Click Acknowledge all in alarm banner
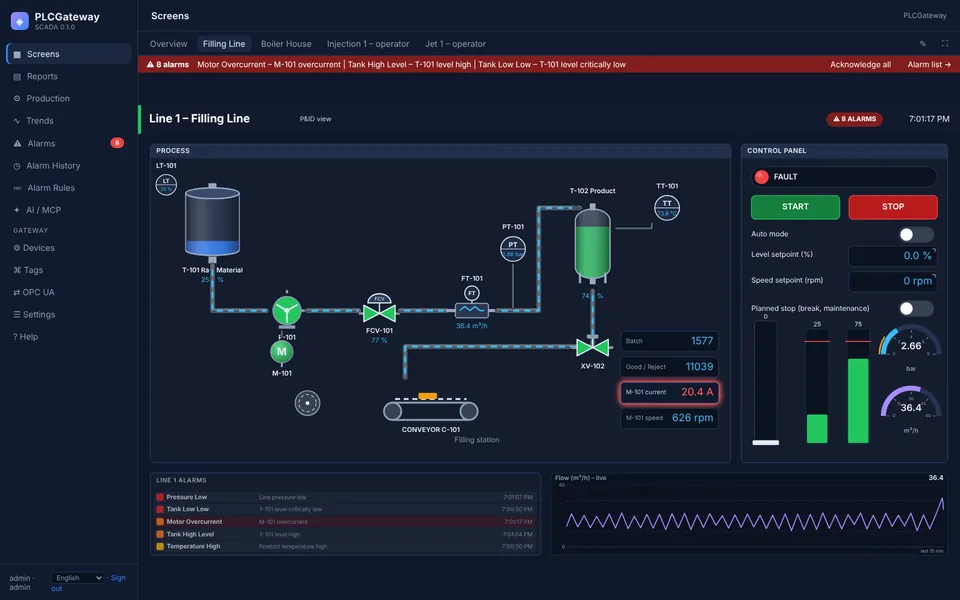Image resolution: width=960 pixels, height=600 pixels. tap(860, 64)
